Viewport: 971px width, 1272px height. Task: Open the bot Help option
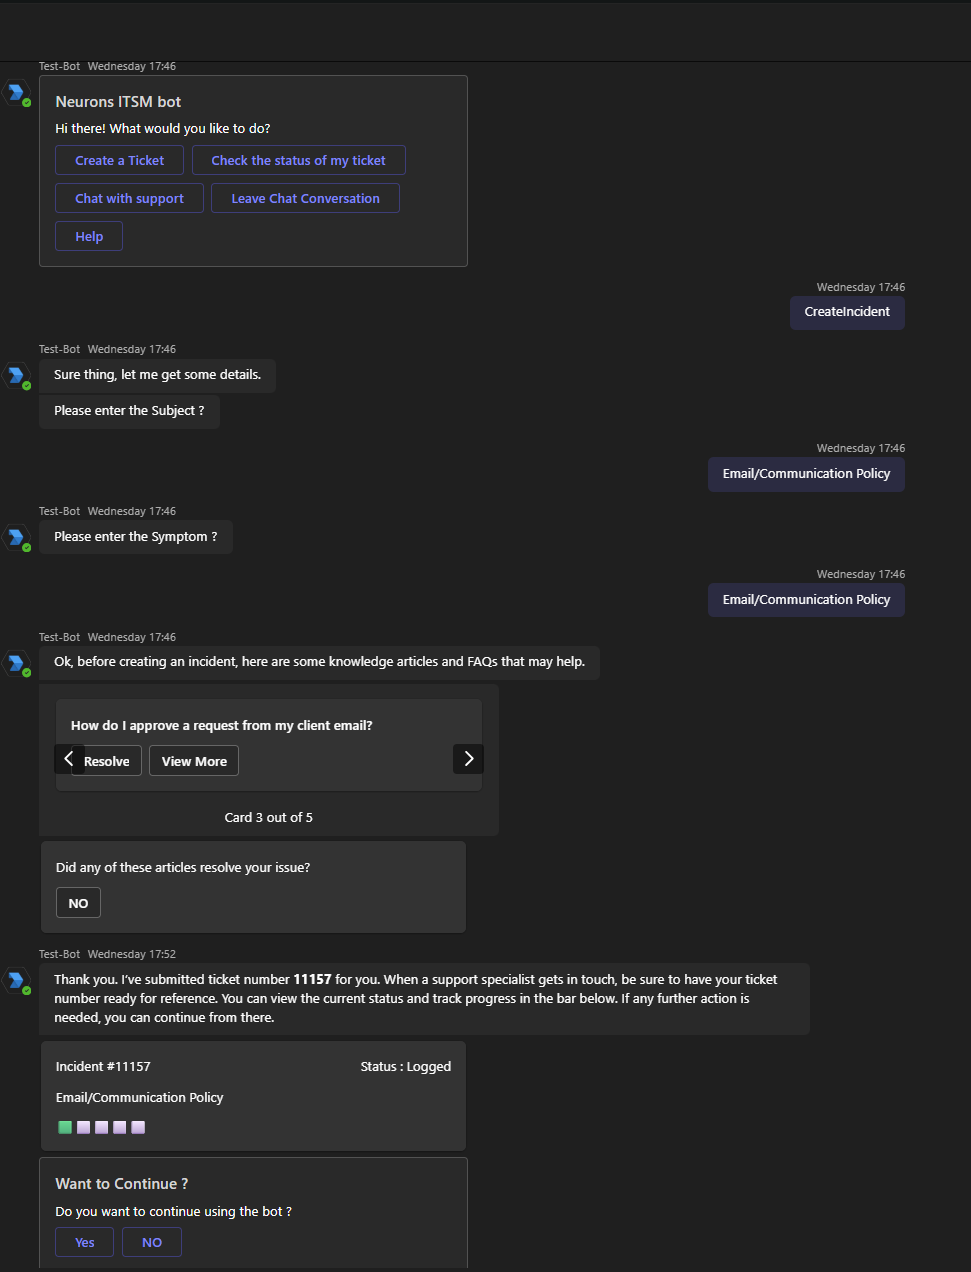pos(89,237)
